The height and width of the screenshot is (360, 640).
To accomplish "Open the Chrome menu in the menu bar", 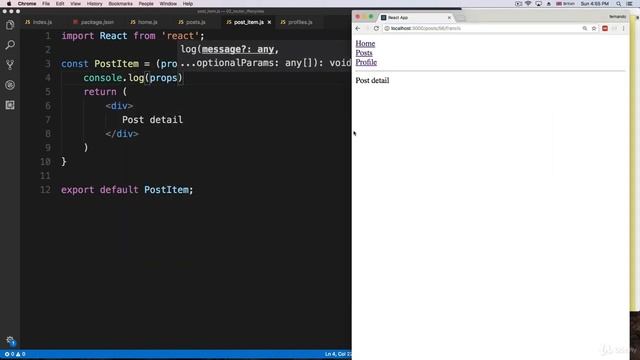I will (27, 4).
